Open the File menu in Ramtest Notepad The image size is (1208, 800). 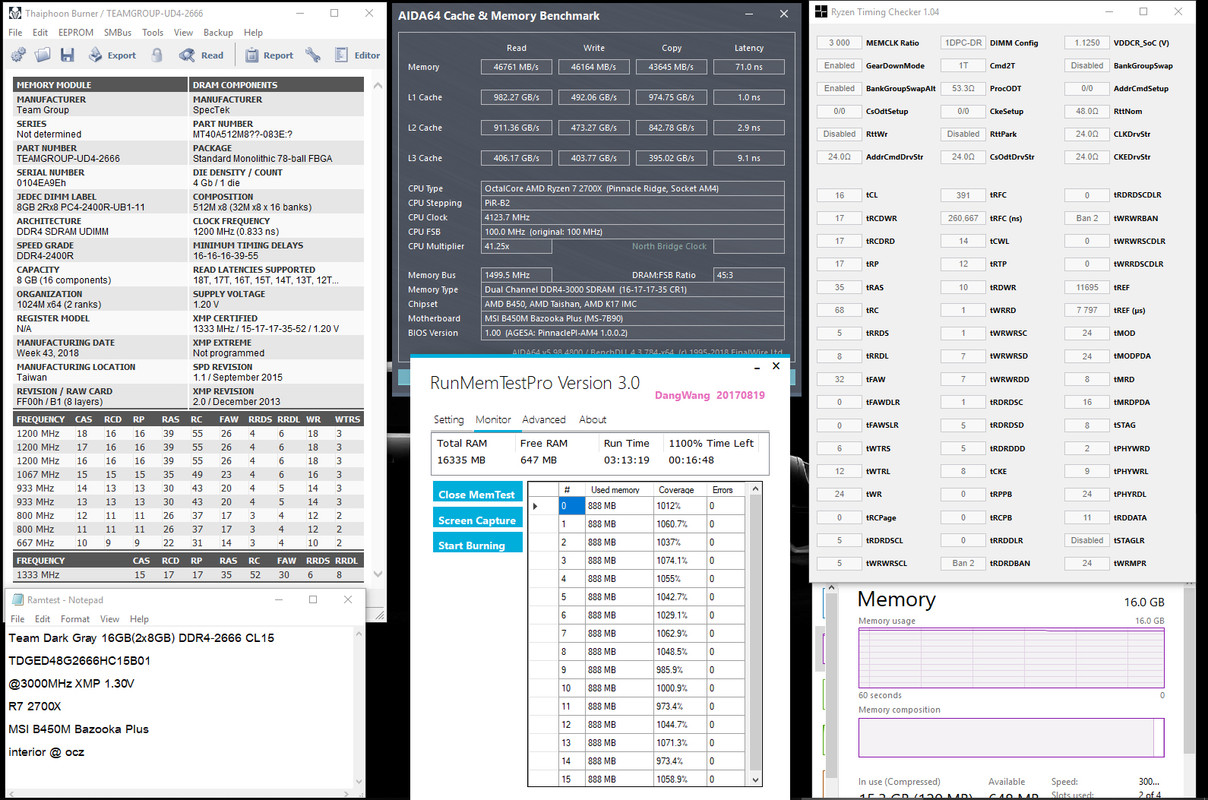point(17,619)
